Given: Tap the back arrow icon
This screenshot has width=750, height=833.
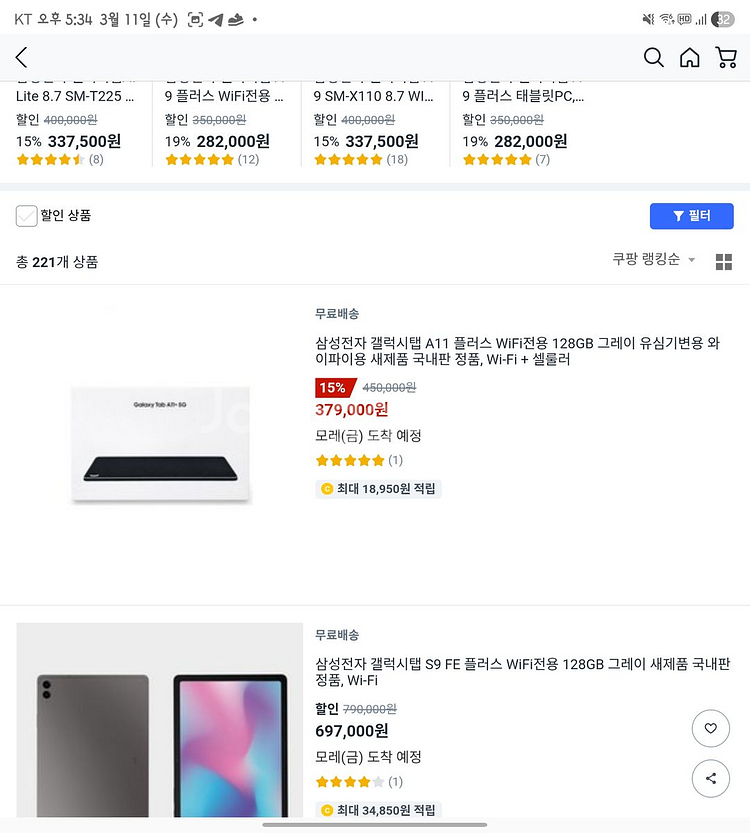Looking at the screenshot, I should [x=22, y=58].
